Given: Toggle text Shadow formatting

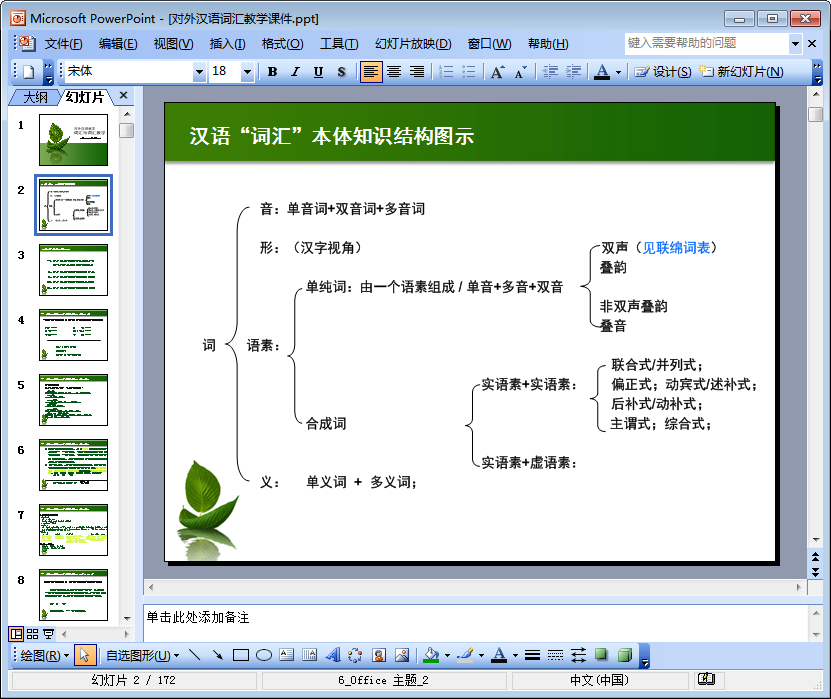Looking at the screenshot, I should [341, 72].
